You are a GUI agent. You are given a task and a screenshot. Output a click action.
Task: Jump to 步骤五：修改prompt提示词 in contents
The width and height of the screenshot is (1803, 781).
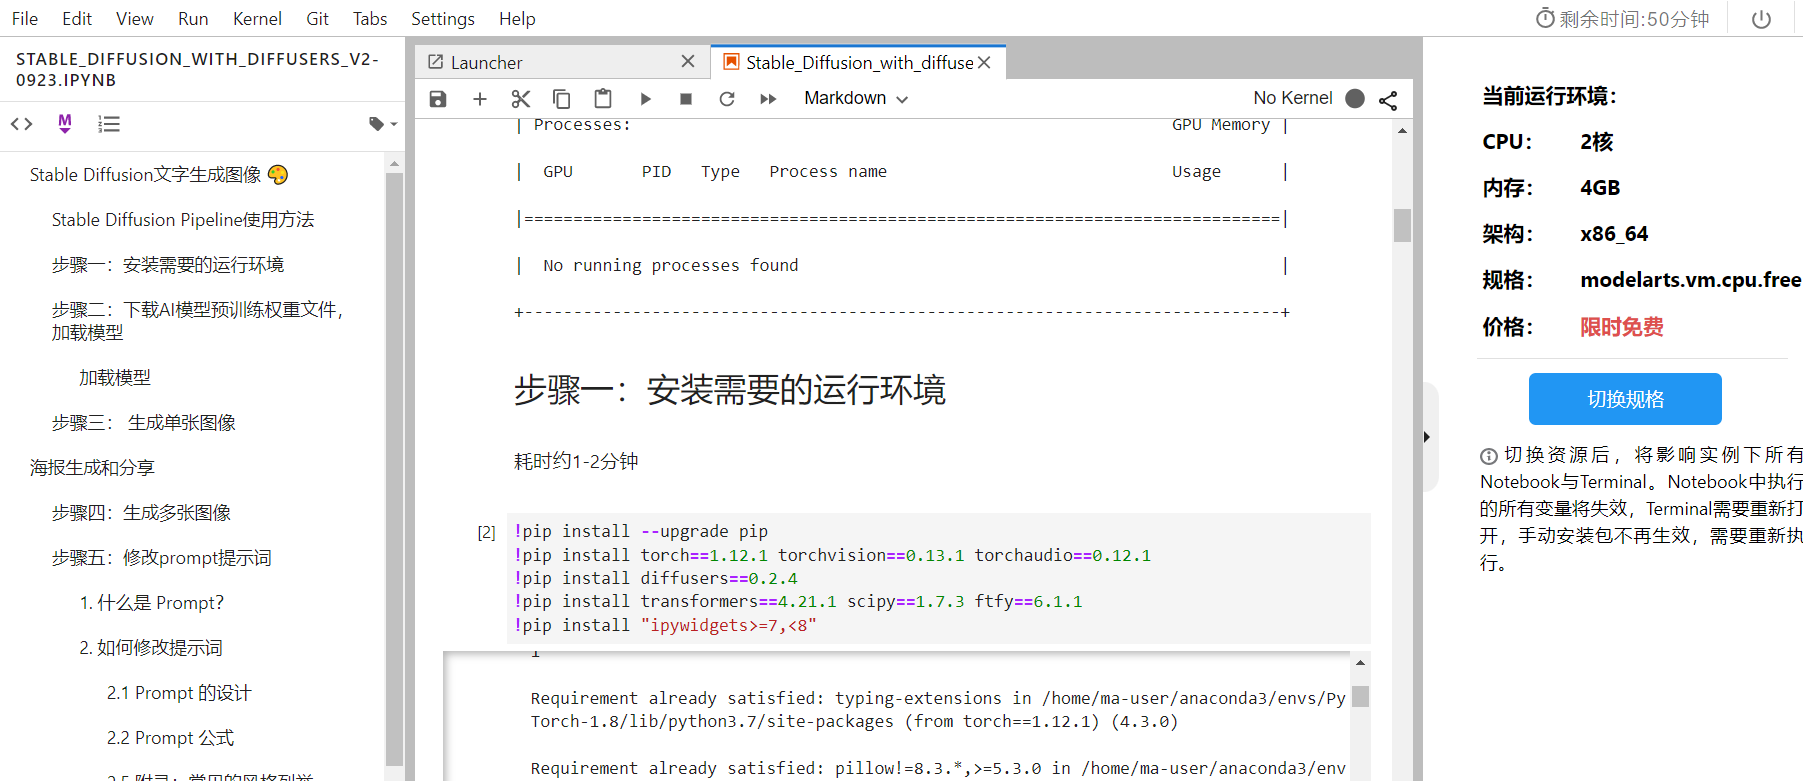162,558
